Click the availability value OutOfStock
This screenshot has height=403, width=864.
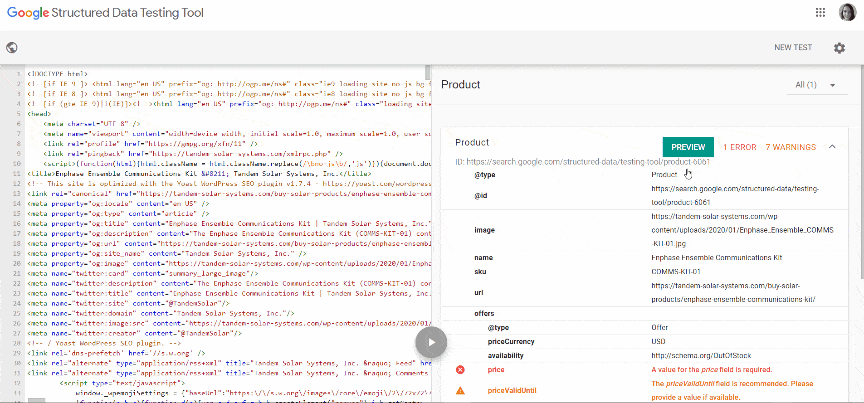[701, 356]
